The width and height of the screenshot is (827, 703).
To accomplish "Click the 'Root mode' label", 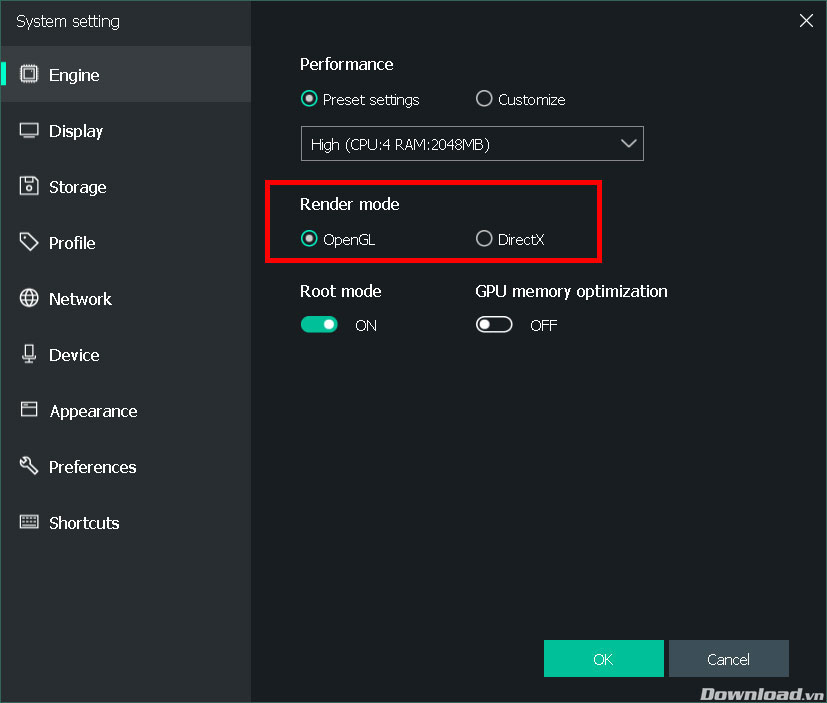I will click(341, 291).
